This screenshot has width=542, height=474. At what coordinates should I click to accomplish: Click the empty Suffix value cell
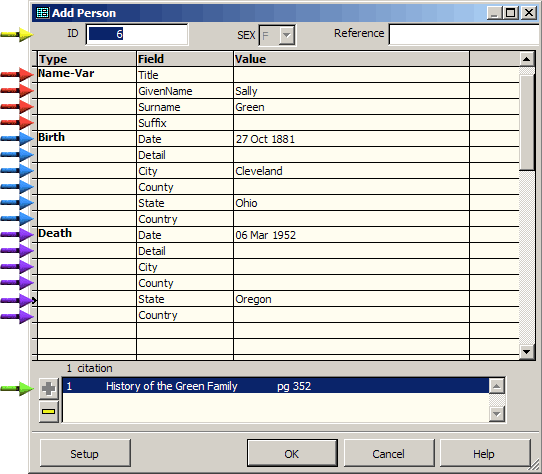[x=352, y=123]
